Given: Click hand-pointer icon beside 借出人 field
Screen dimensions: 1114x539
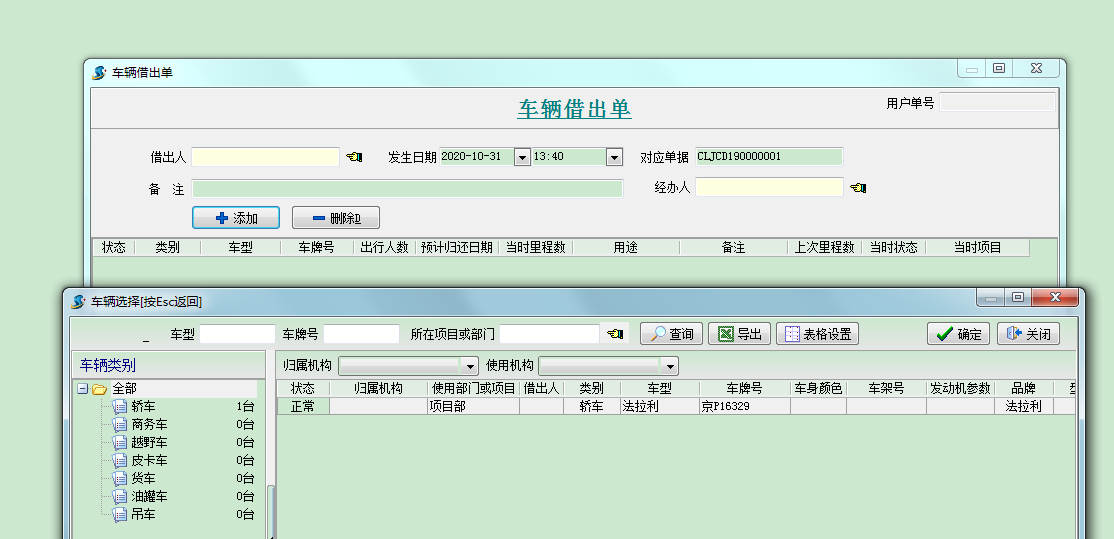Looking at the screenshot, I should click(x=354, y=157).
